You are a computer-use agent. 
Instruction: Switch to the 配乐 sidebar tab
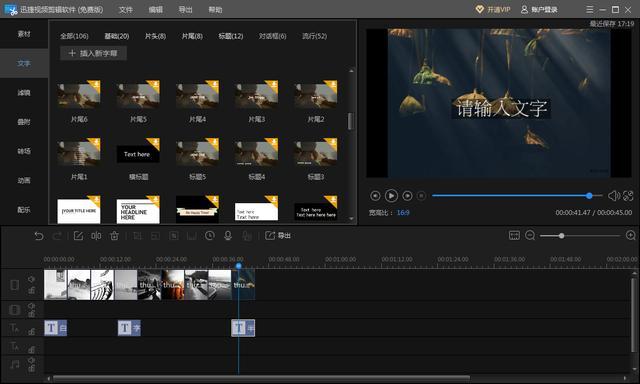tap(24, 210)
